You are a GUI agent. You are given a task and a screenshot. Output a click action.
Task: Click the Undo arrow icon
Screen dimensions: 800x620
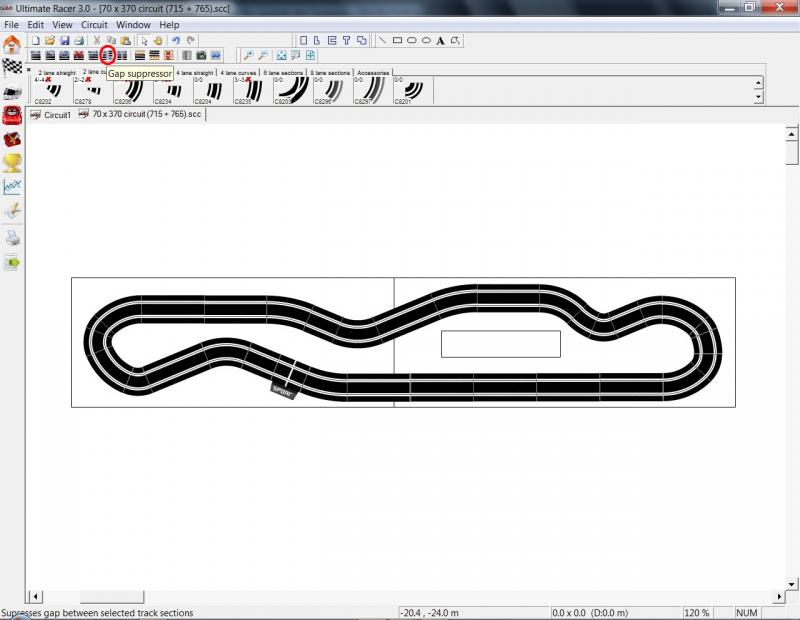tap(176, 41)
